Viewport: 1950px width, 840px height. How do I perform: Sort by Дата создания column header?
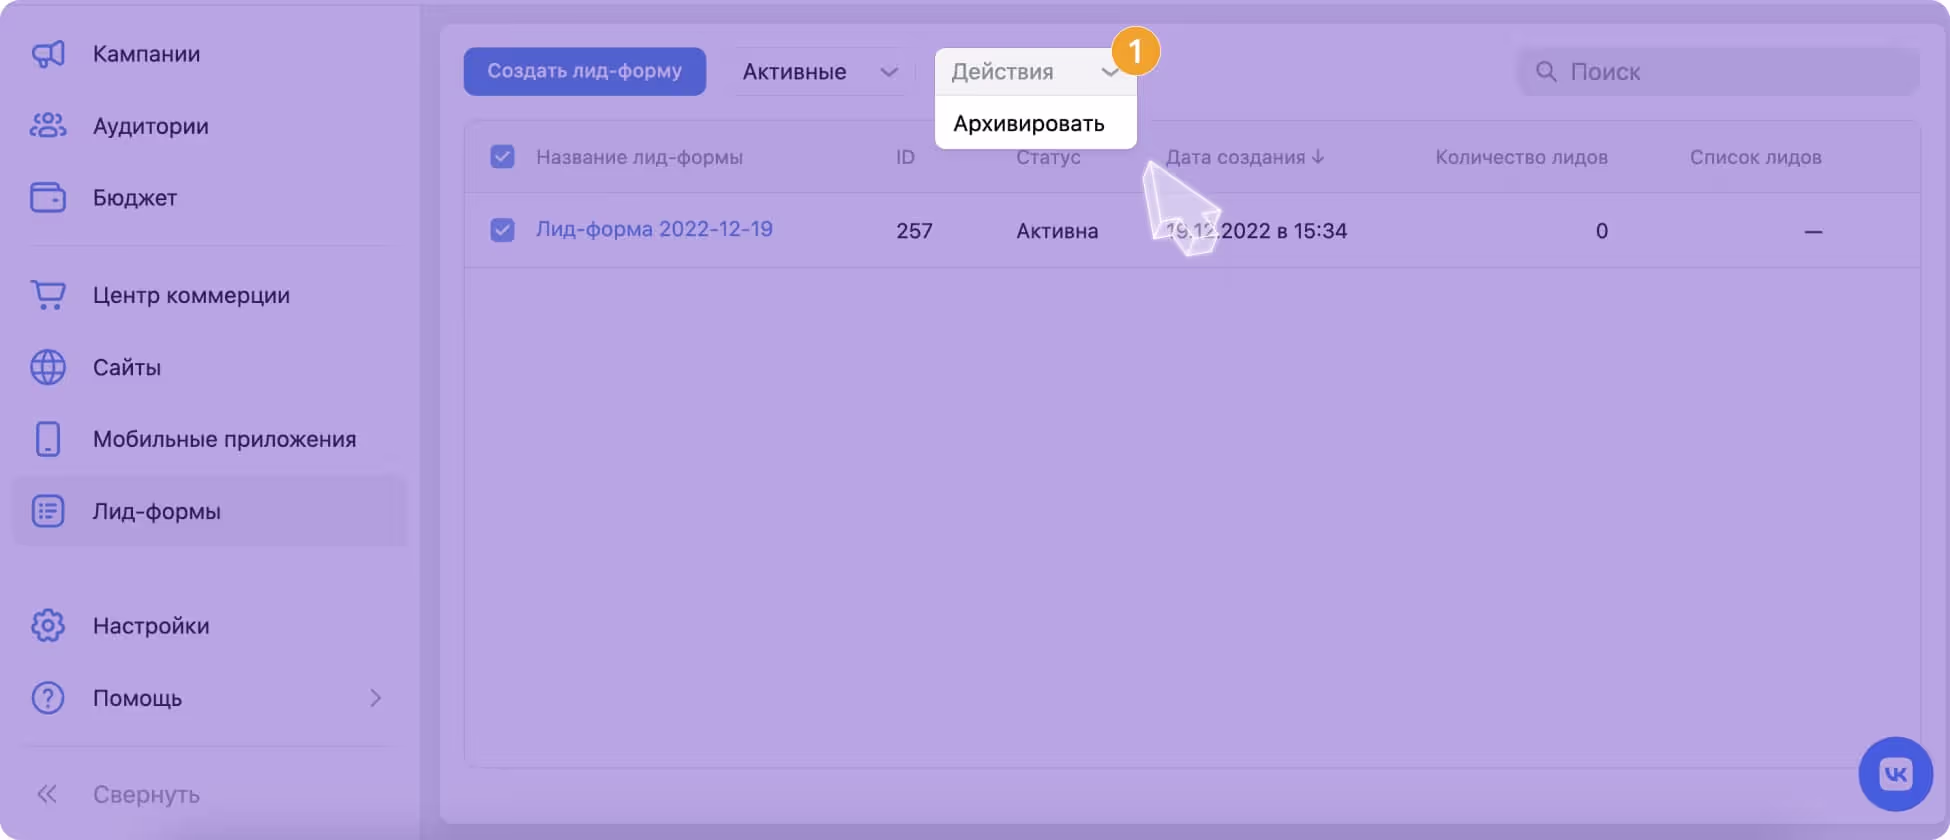coord(1235,157)
